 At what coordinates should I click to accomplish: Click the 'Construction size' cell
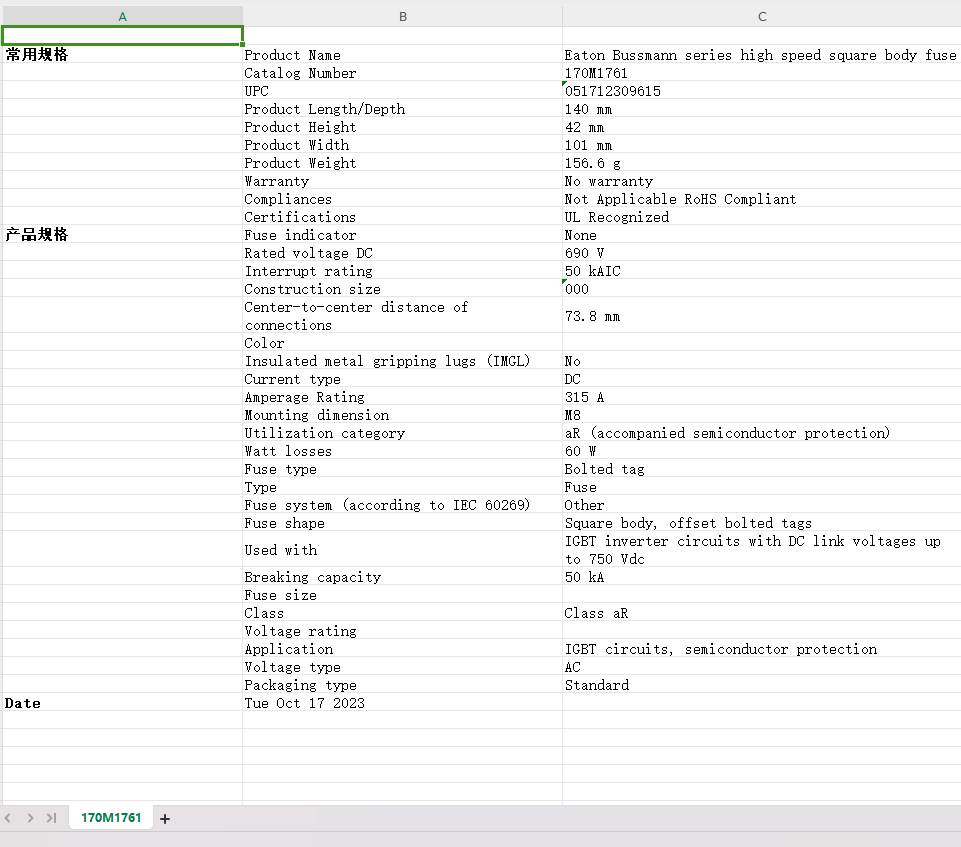403,289
